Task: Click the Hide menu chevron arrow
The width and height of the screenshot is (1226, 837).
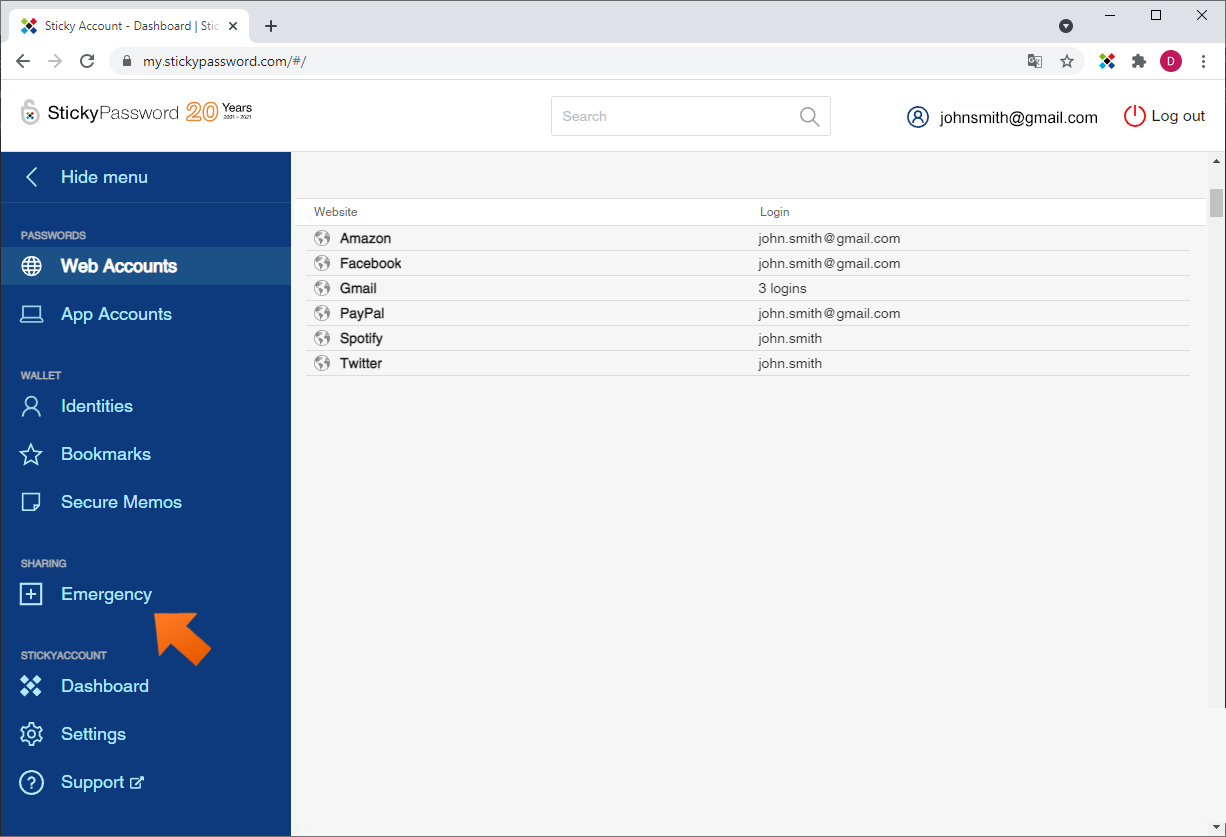Action: (32, 177)
